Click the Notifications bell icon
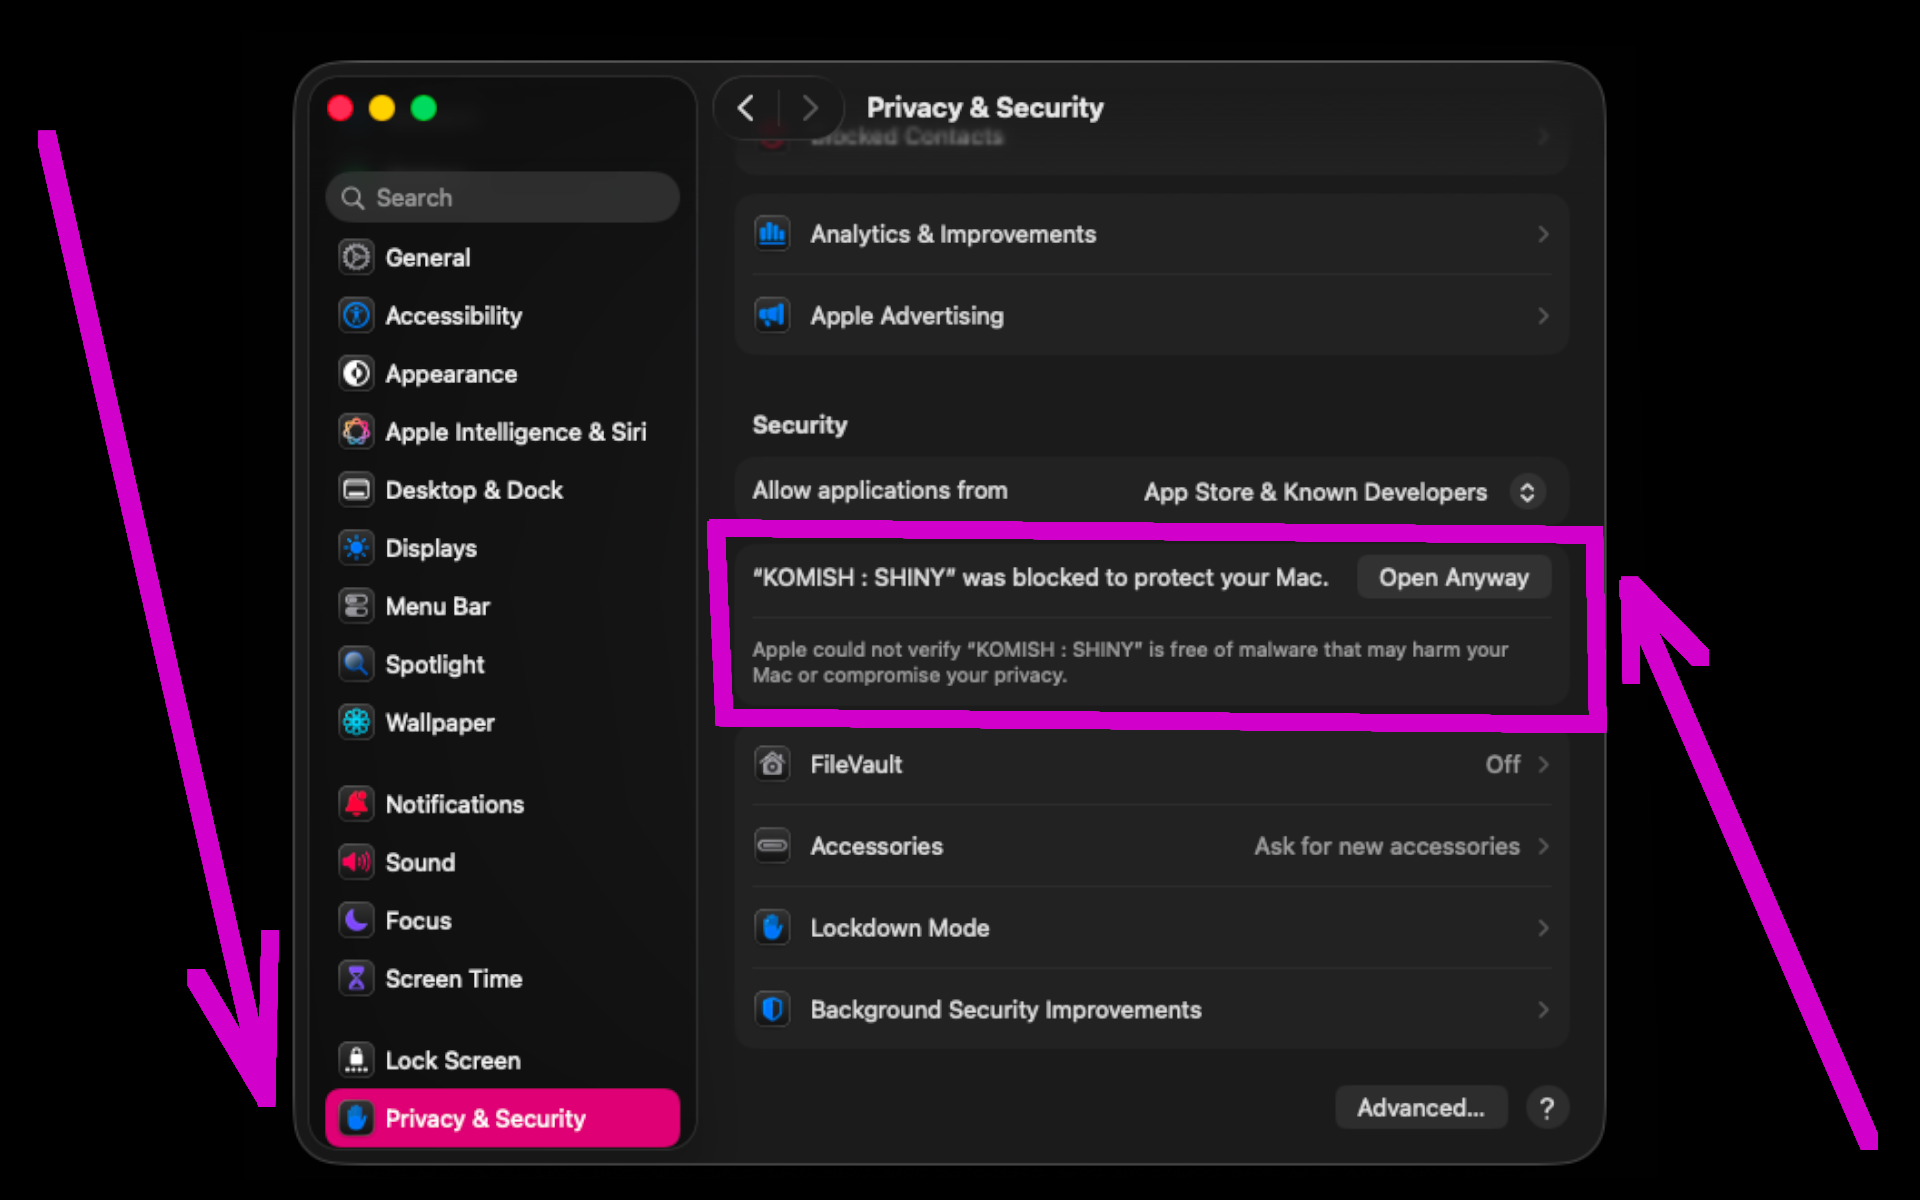Image resolution: width=1920 pixels, height=1200 pixels. pyautogui.click(x=356, y=803)
